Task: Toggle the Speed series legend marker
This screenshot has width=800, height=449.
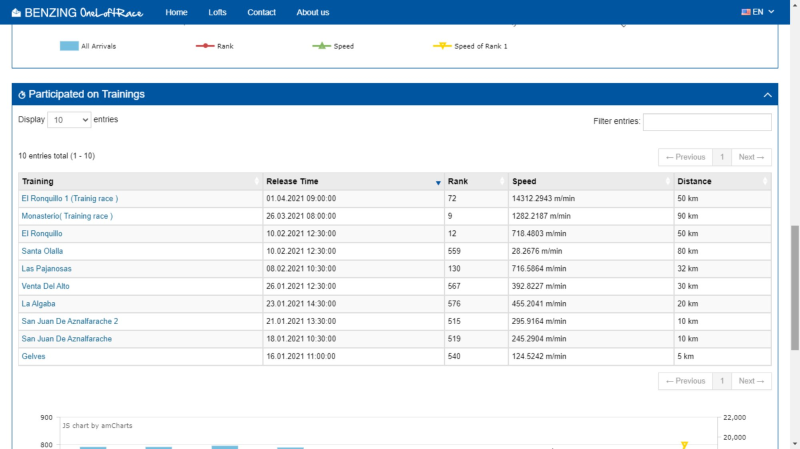Action: [x=320, y=46]
